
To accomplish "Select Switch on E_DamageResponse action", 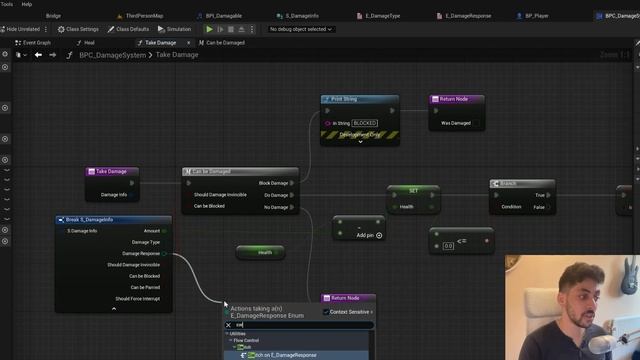I will [296, 355].
